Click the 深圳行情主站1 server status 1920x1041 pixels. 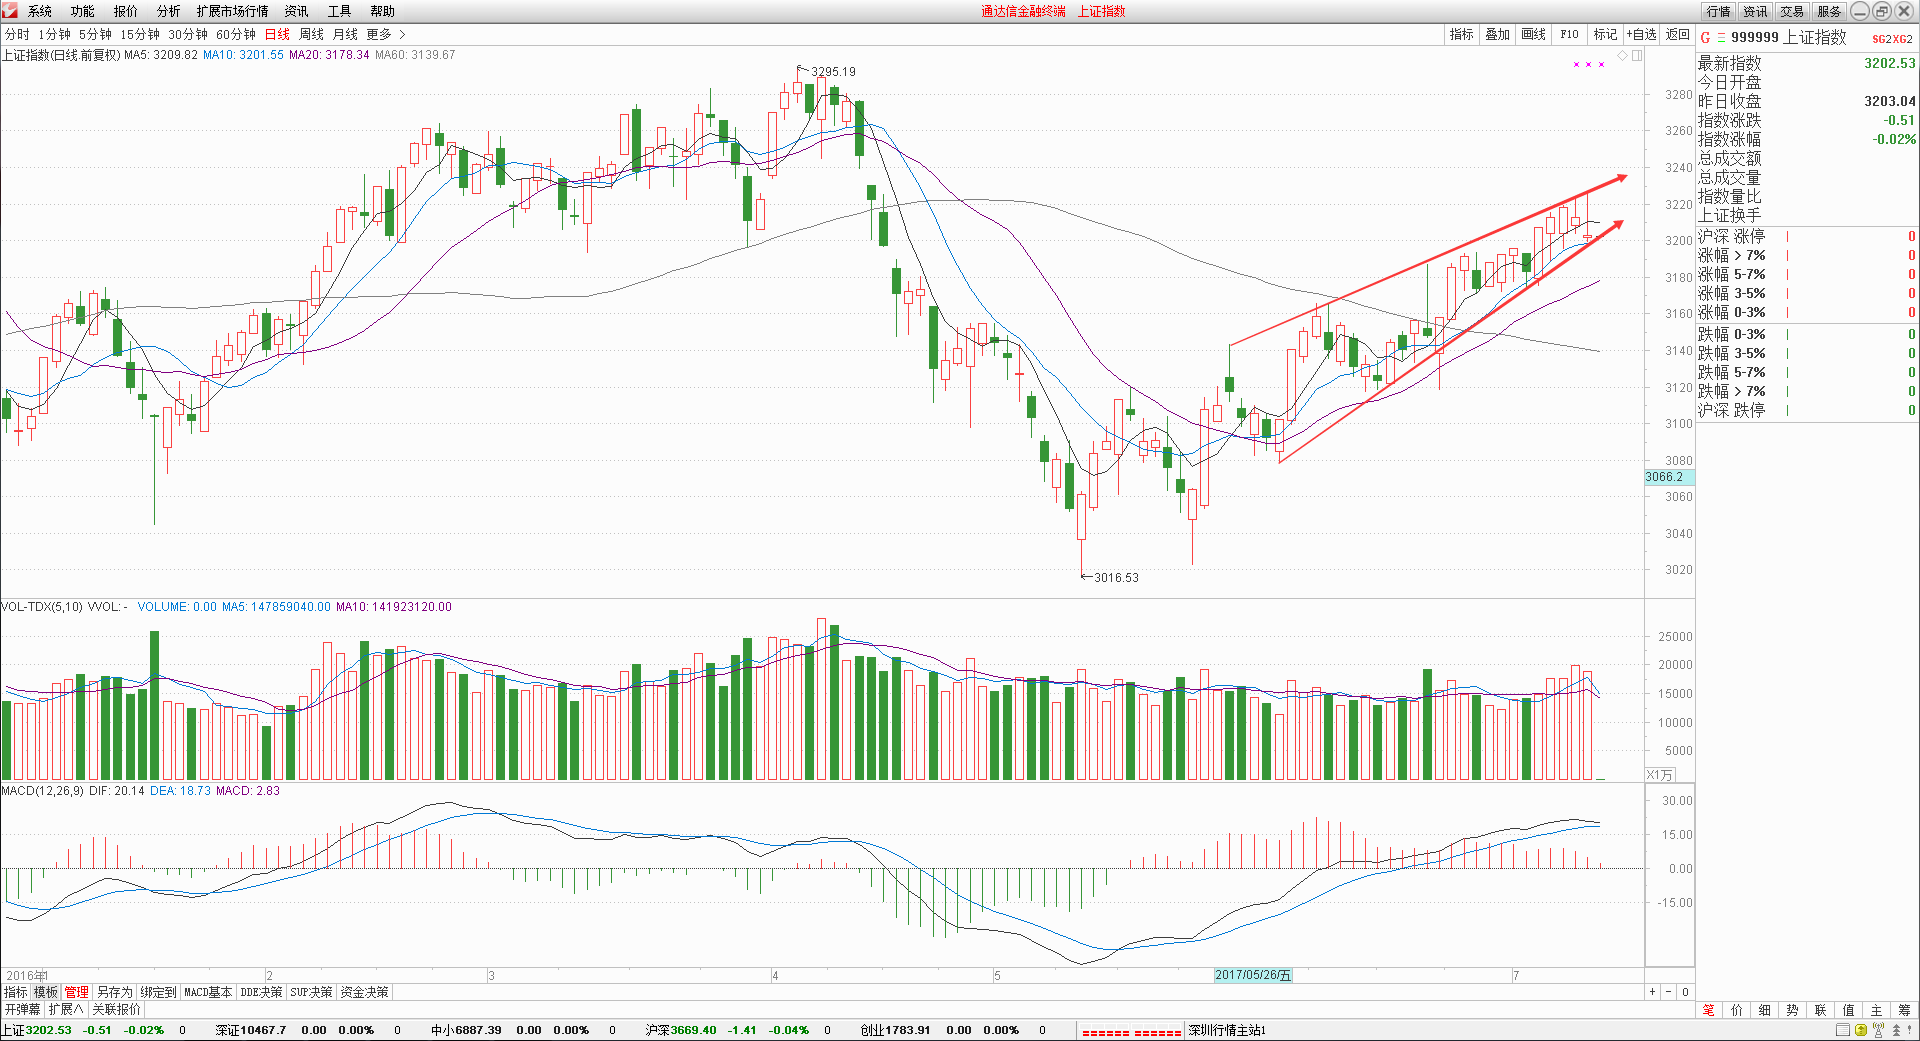tap(1227, 1030)
